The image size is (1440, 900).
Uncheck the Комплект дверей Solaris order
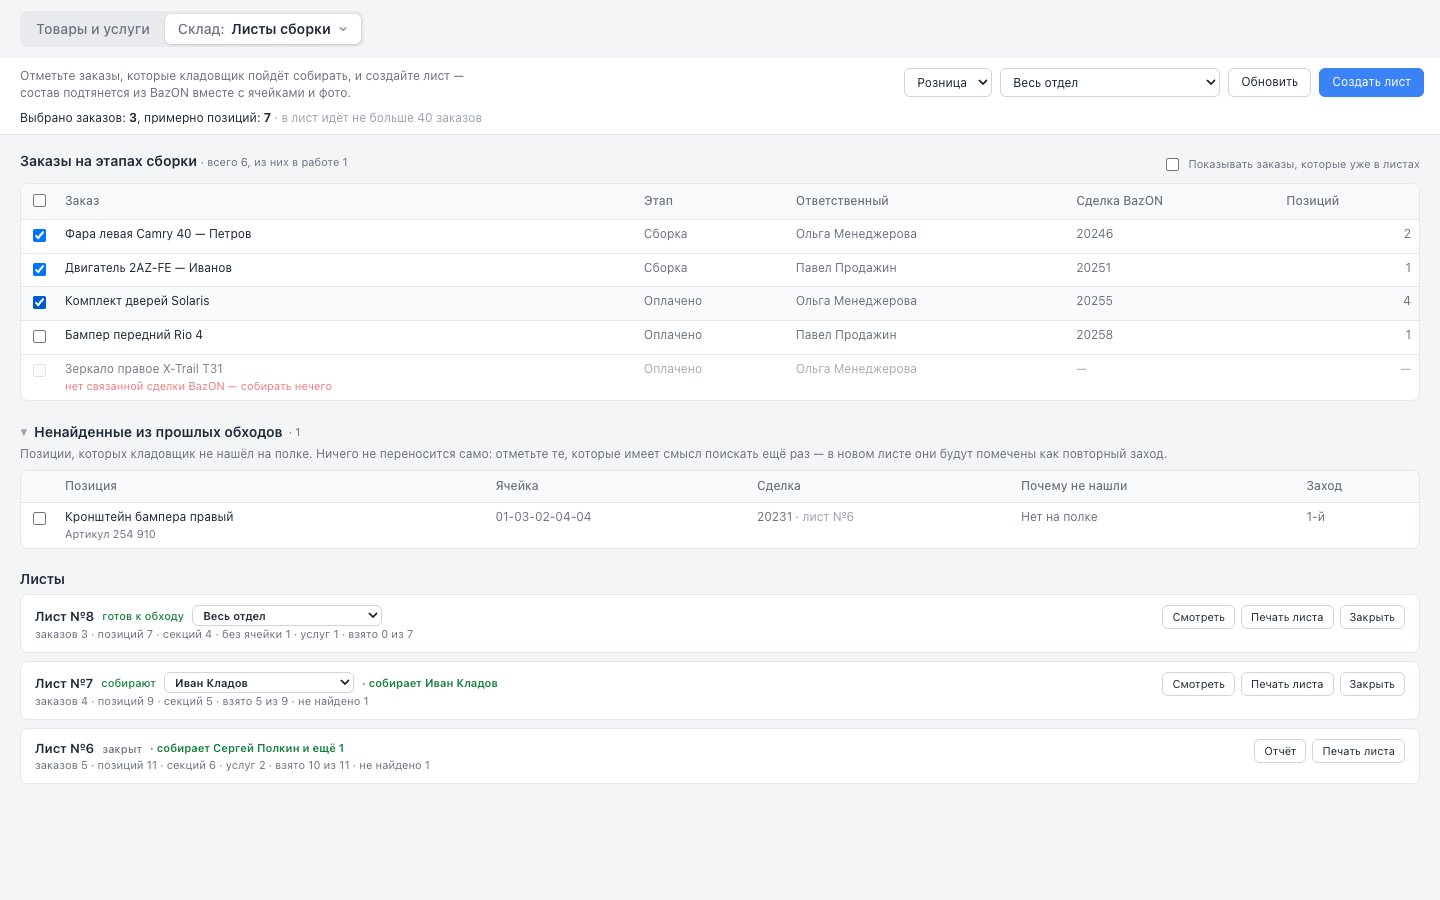[x=39, y=302]
